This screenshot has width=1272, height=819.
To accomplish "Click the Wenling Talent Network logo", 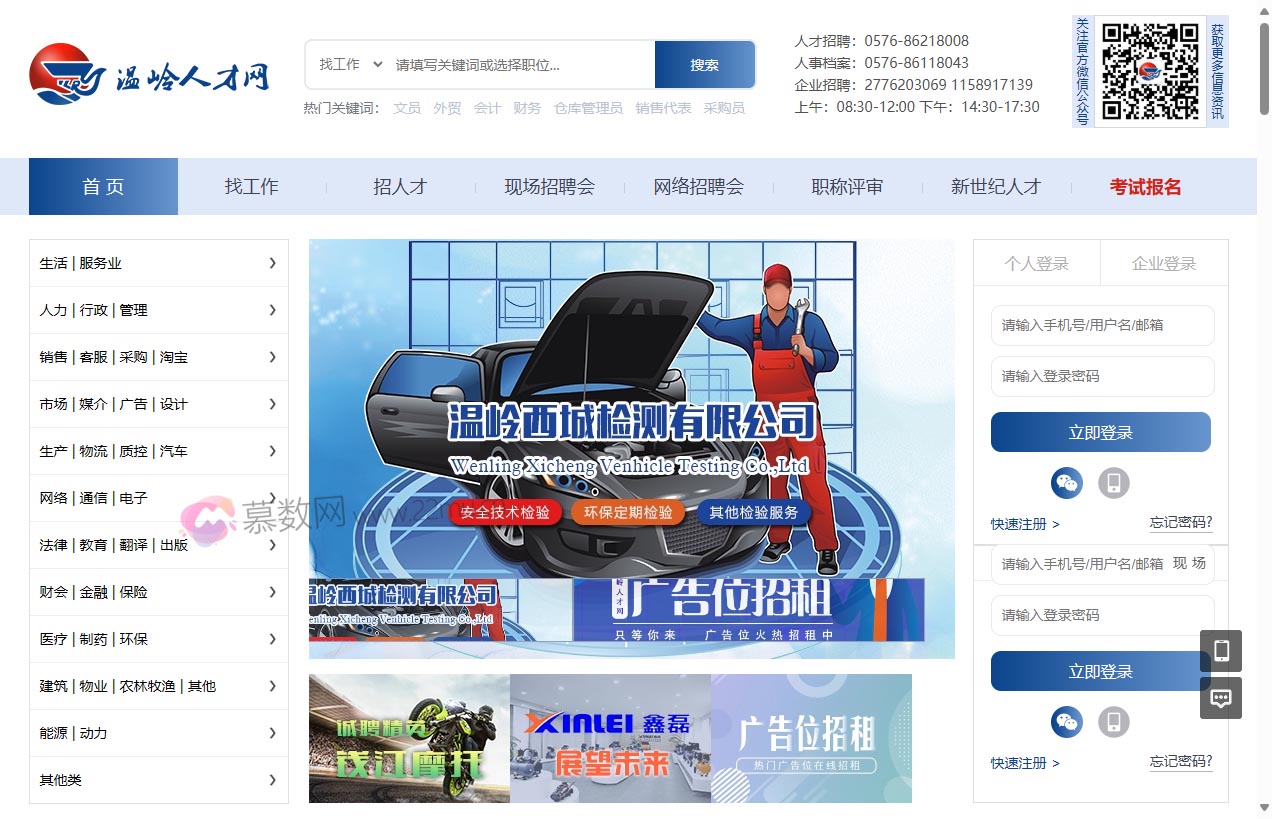I will pyautogui.click(x=150, y=74).
